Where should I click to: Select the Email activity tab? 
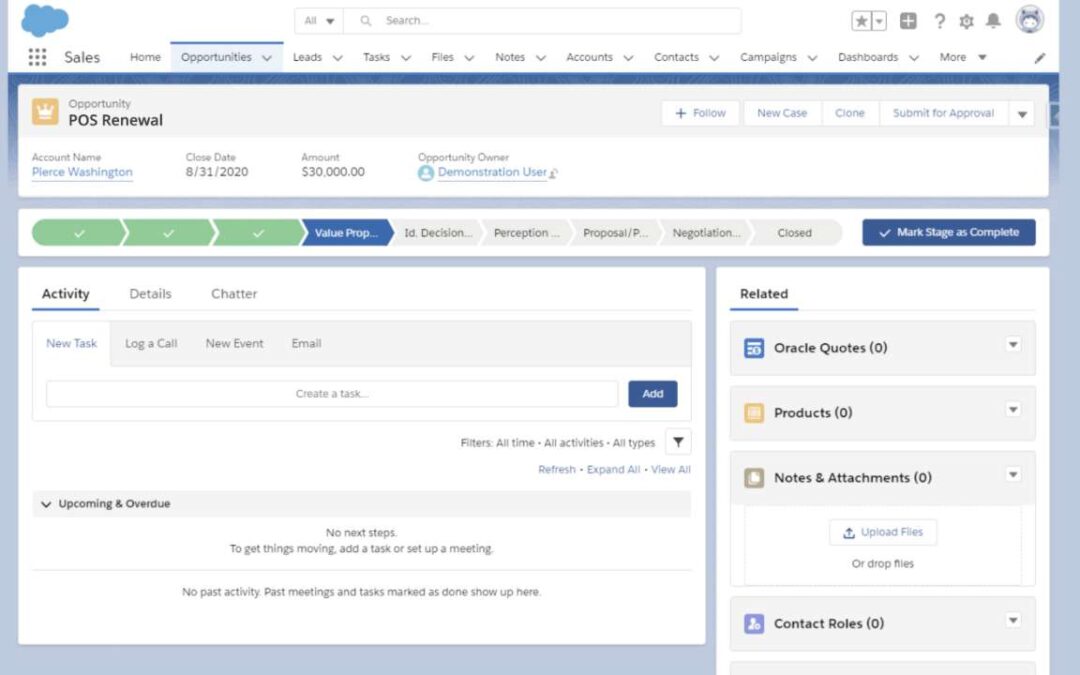tap(307, 344)
